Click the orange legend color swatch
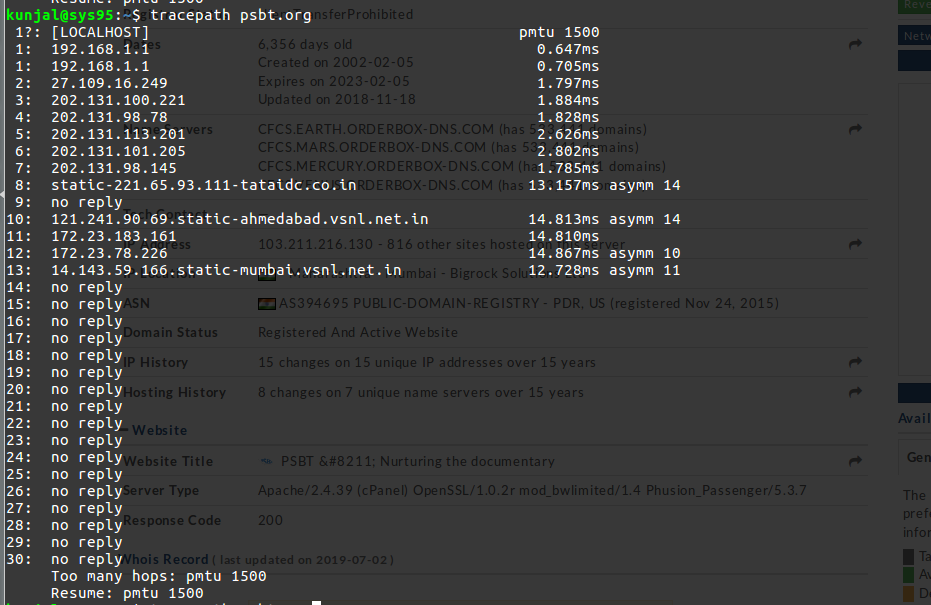 point(908,593)
